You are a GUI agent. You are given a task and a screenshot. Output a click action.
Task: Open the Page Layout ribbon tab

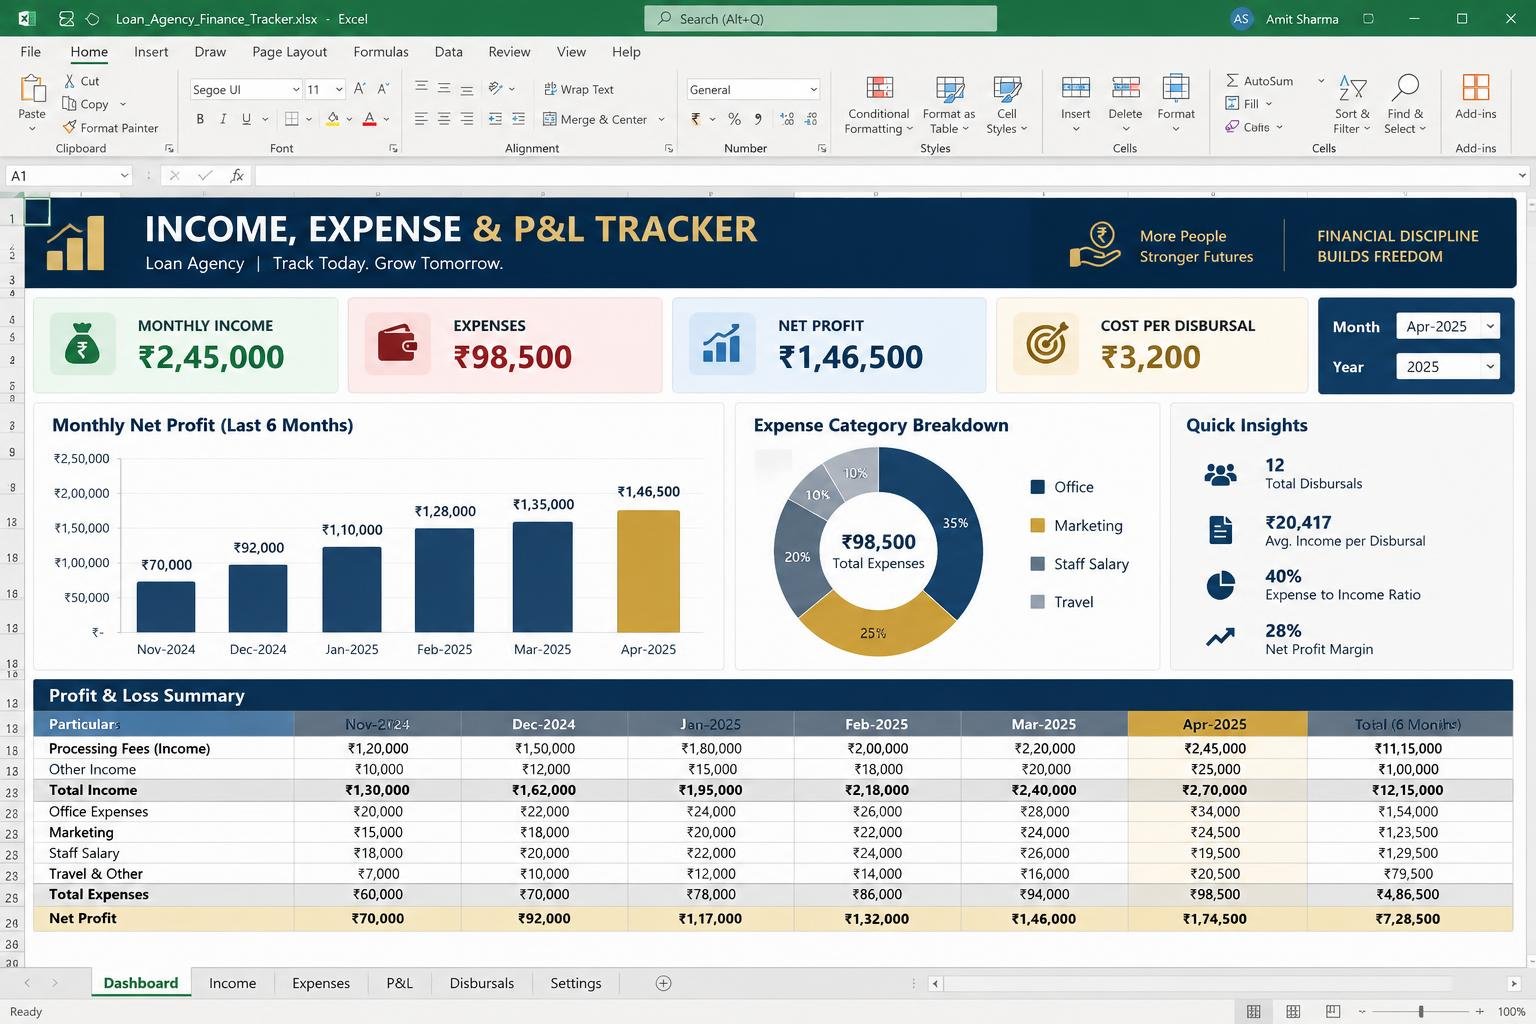coord(289,52)
